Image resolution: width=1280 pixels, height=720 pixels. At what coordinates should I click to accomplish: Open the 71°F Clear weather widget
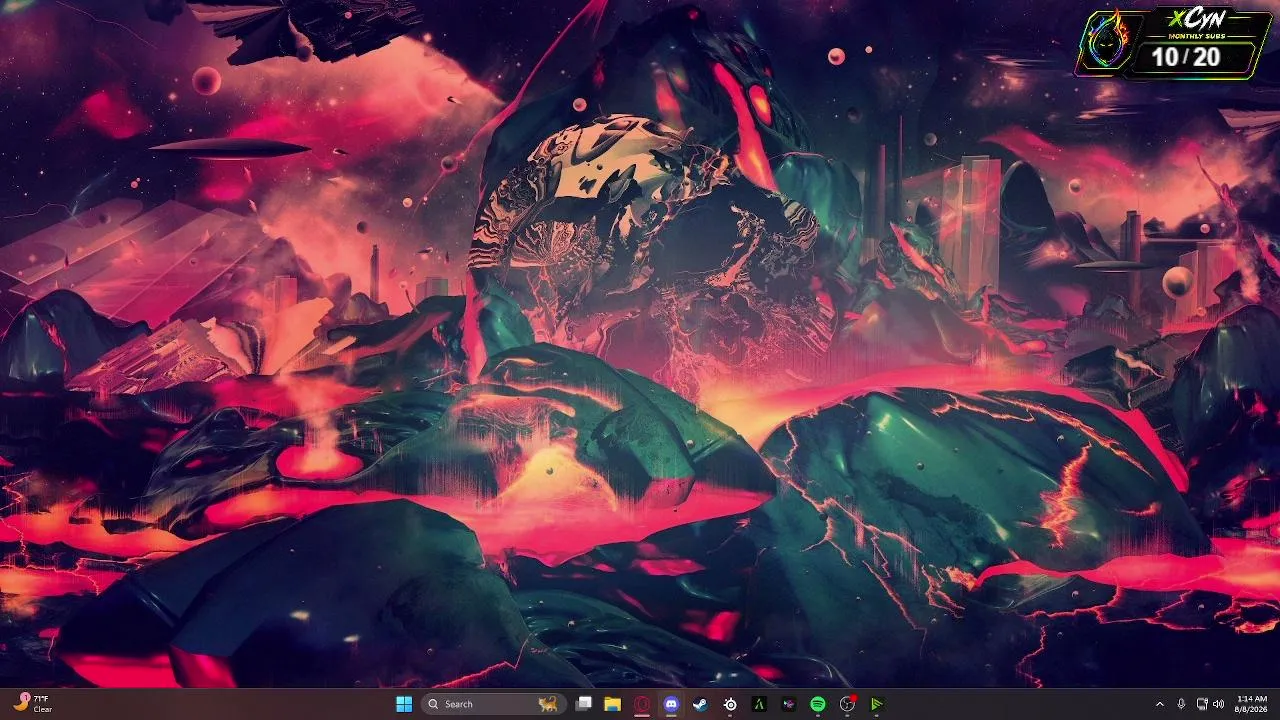(x=33, y=704)
